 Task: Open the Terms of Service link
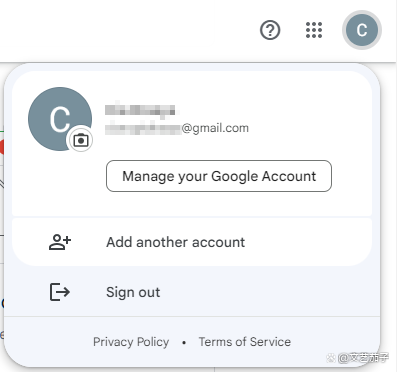click(245, 342)
